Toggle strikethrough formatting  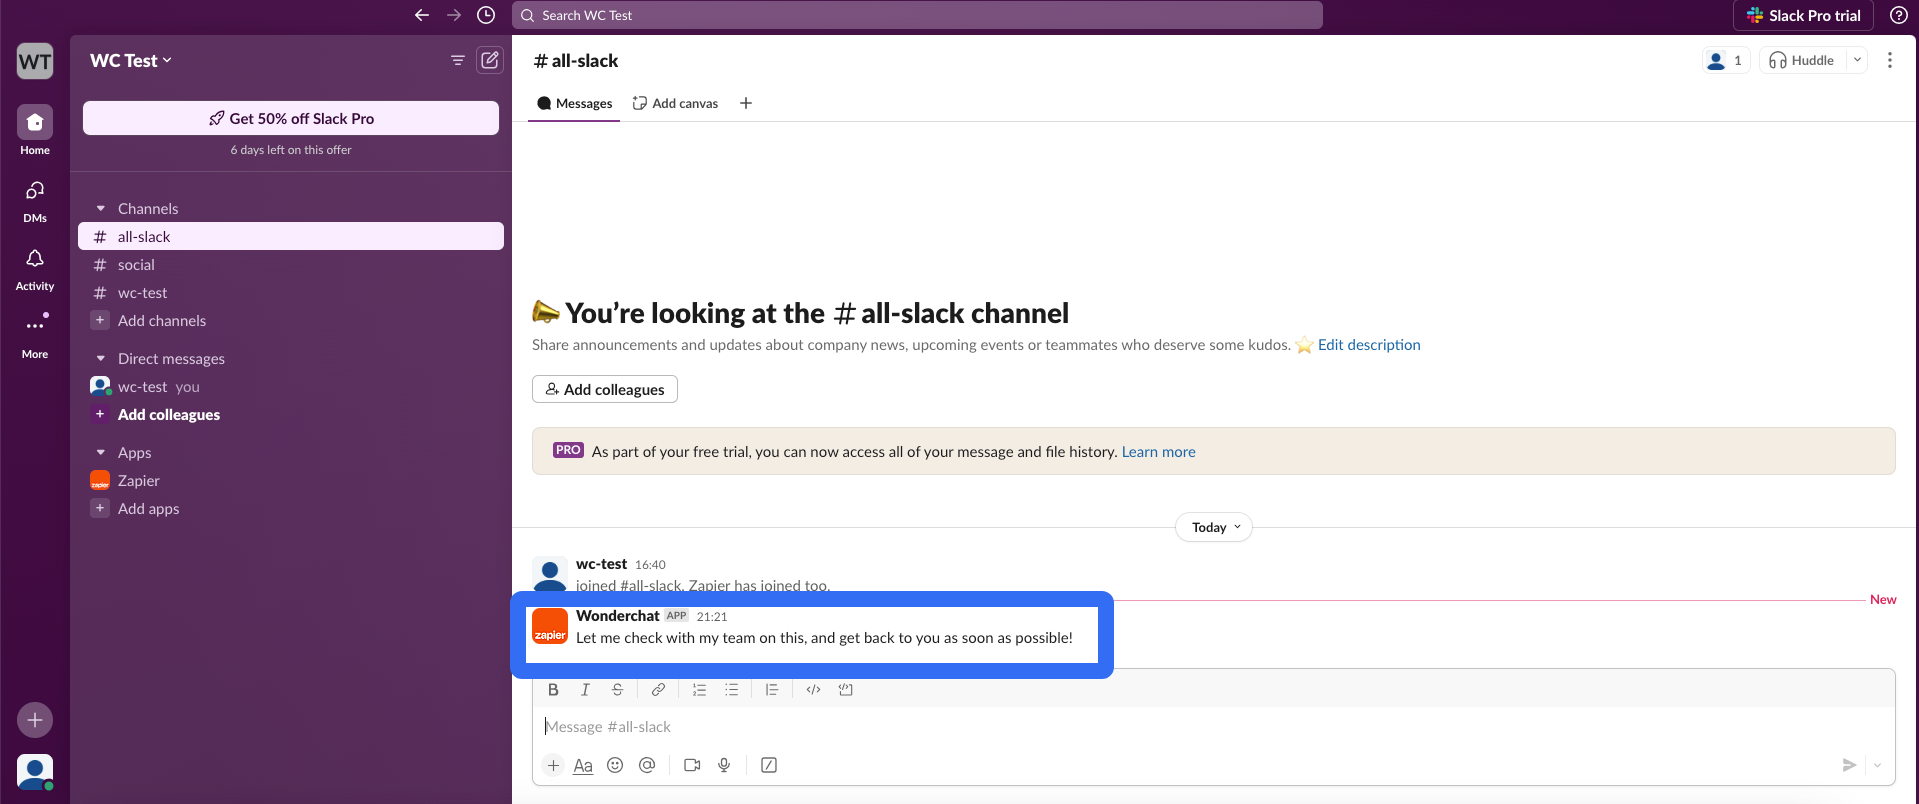click(617, 690)
